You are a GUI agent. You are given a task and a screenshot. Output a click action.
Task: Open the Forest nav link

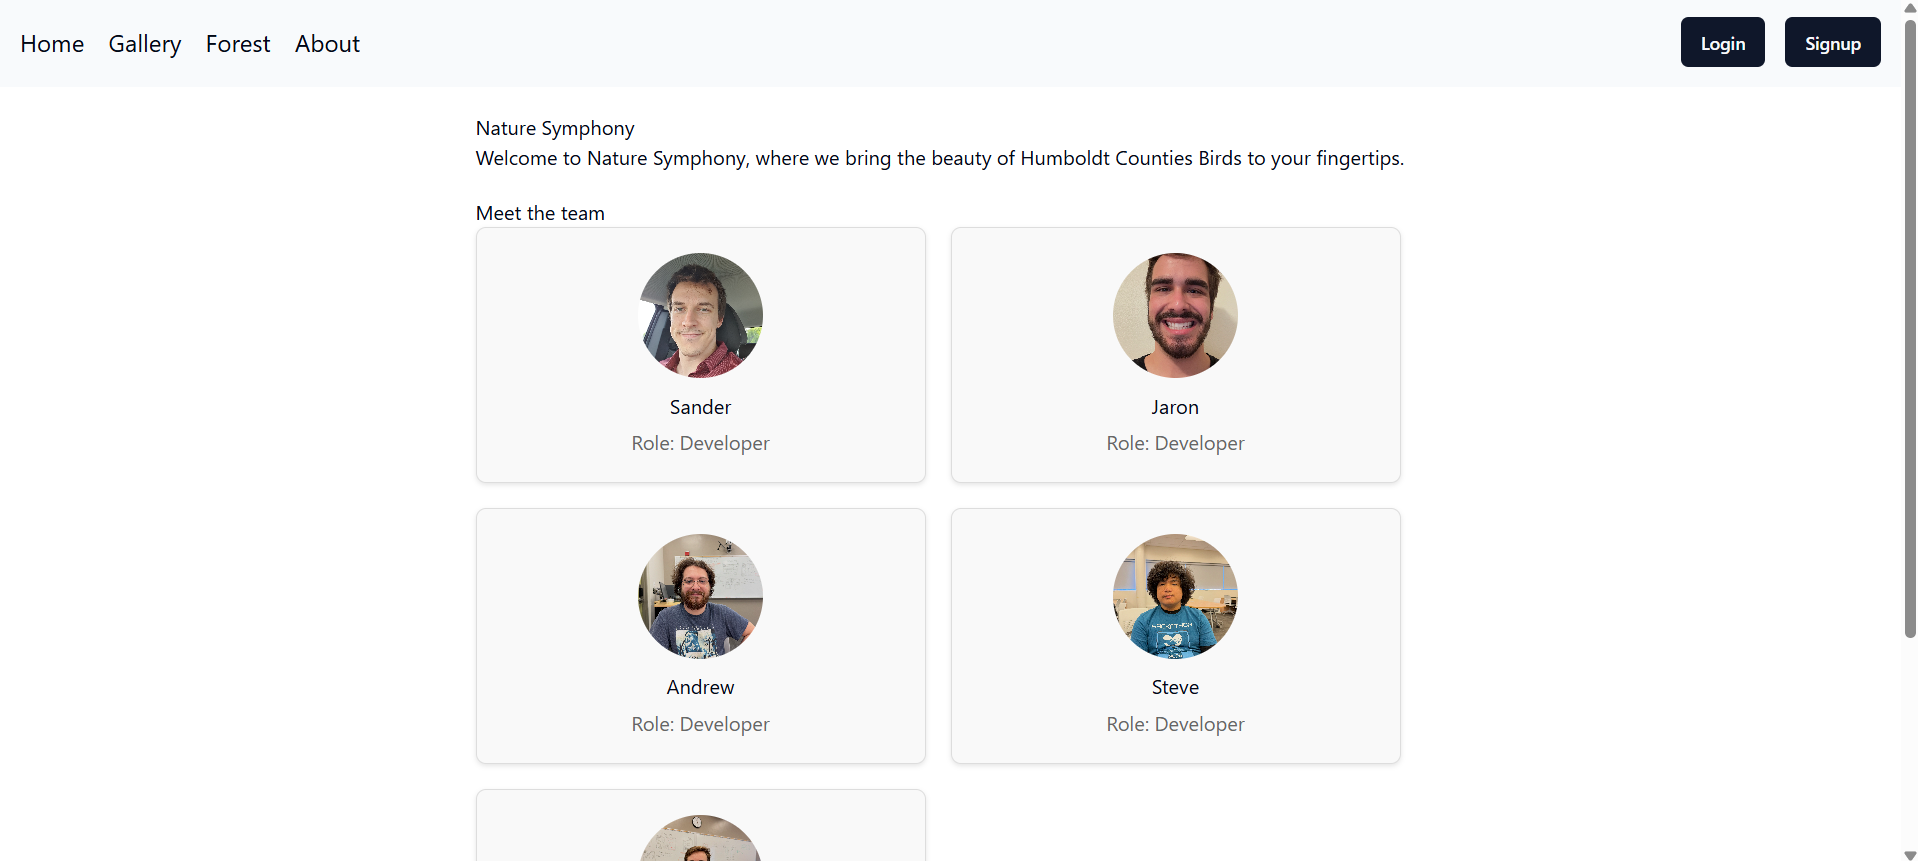coord(238,44)
